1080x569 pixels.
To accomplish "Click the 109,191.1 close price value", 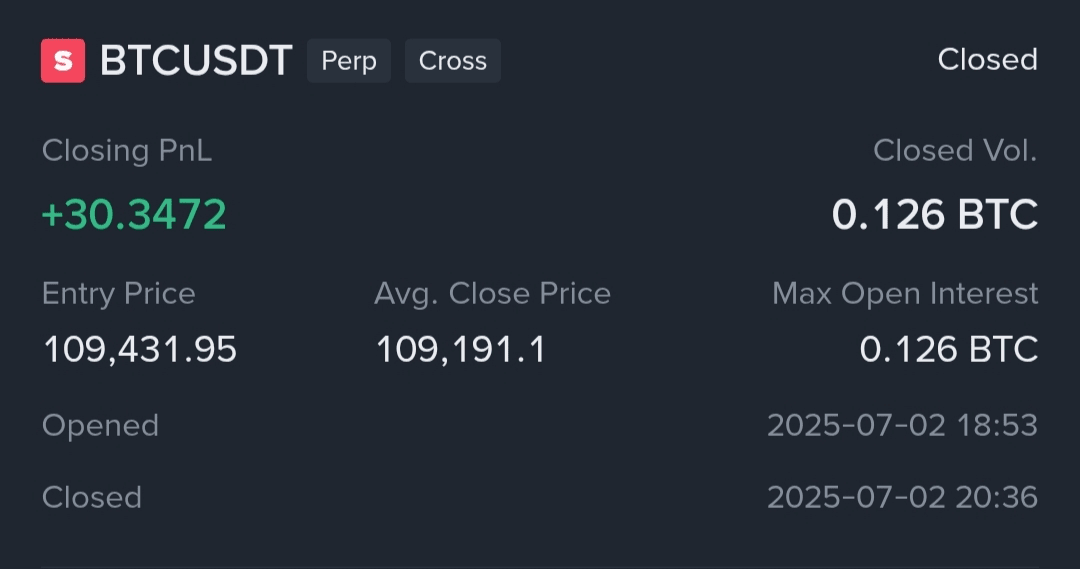I will pos(461,349).
